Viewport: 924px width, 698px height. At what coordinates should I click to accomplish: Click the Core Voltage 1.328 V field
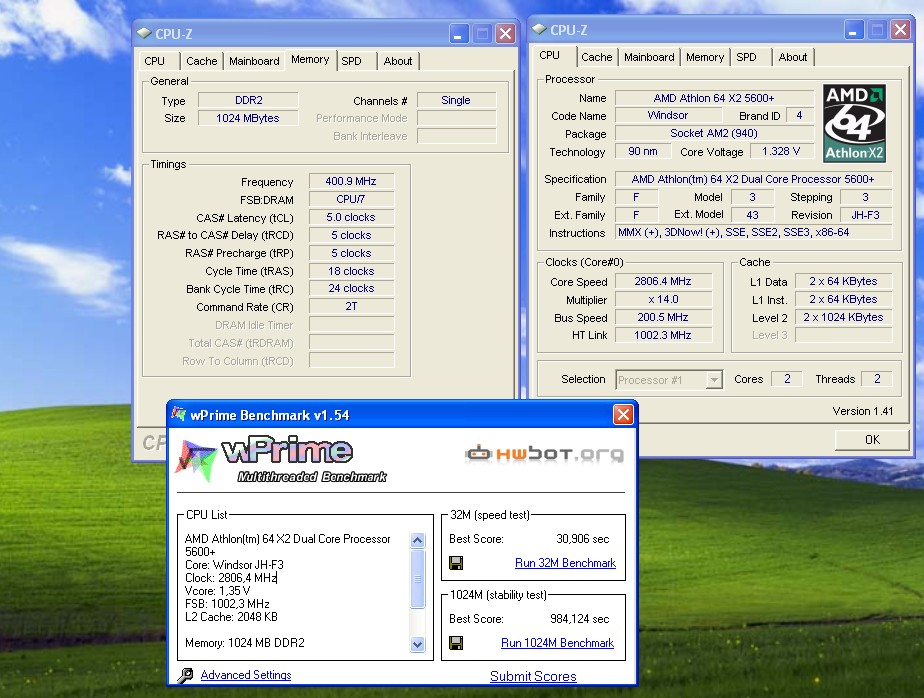[x=781, y=152]
